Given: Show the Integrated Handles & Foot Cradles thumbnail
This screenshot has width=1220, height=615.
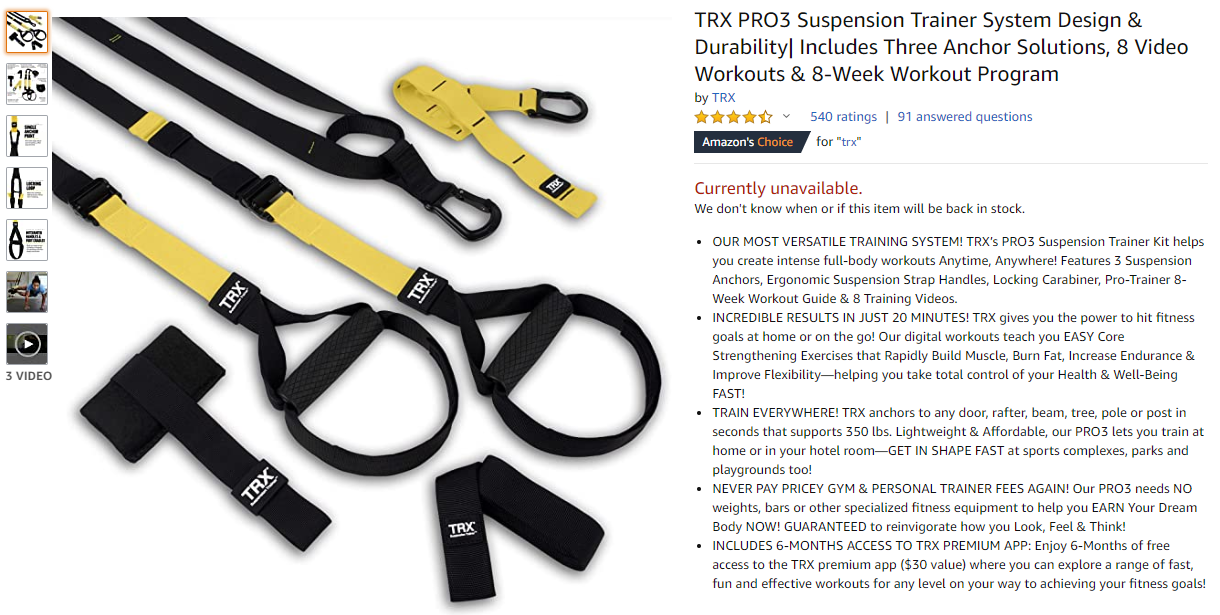Looking at the screenshot, I should click(27, 240).
